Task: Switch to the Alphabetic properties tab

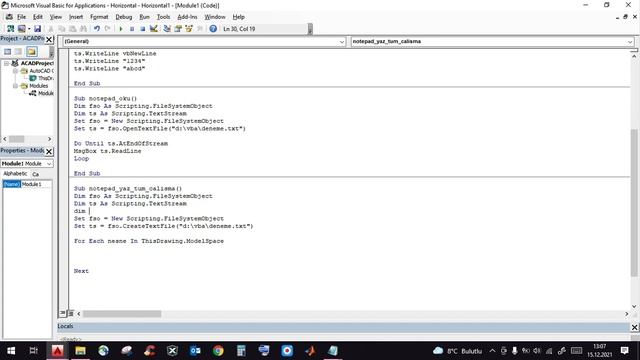Action: point(15,173)
